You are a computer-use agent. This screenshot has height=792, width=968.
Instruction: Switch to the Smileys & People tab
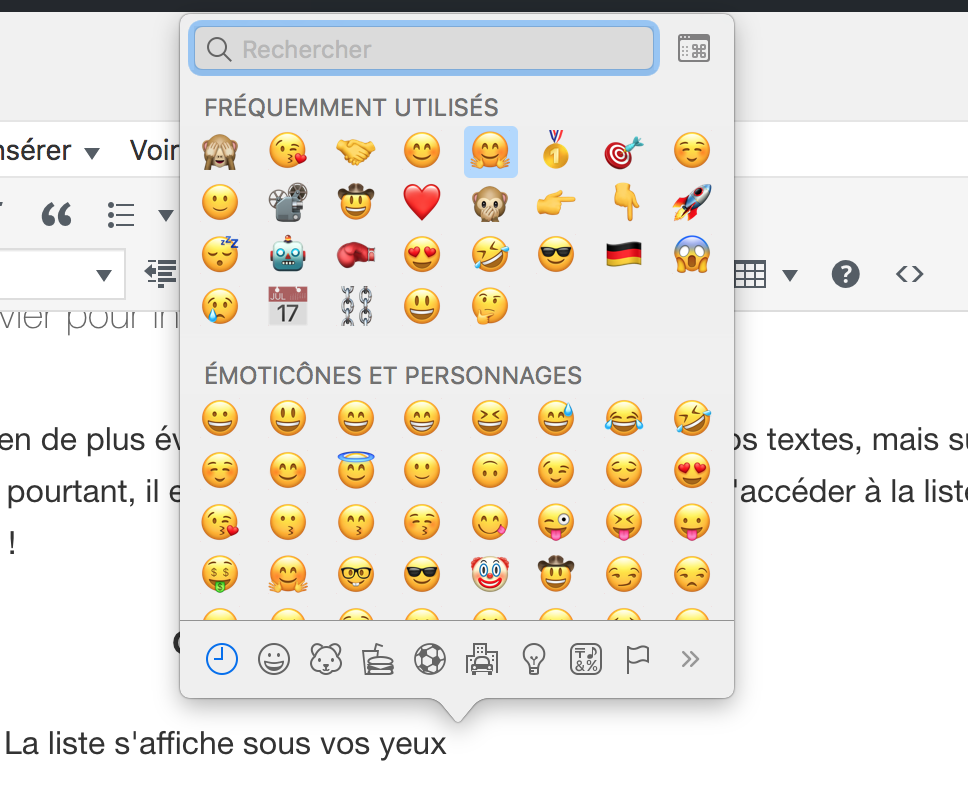tap(274, 659)
